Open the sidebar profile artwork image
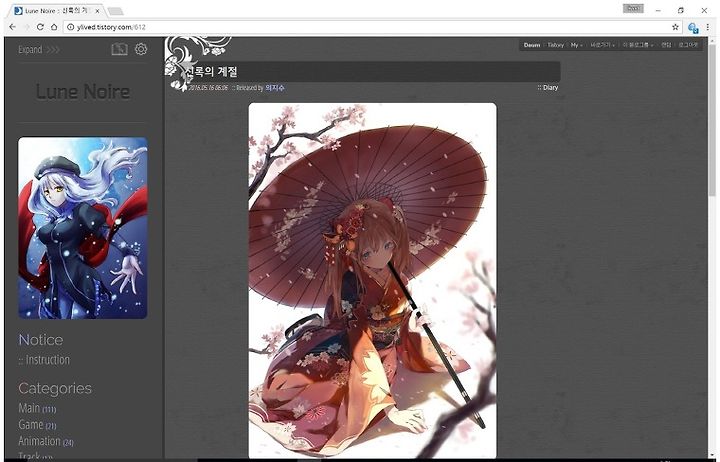 click(x=83, y=228)
